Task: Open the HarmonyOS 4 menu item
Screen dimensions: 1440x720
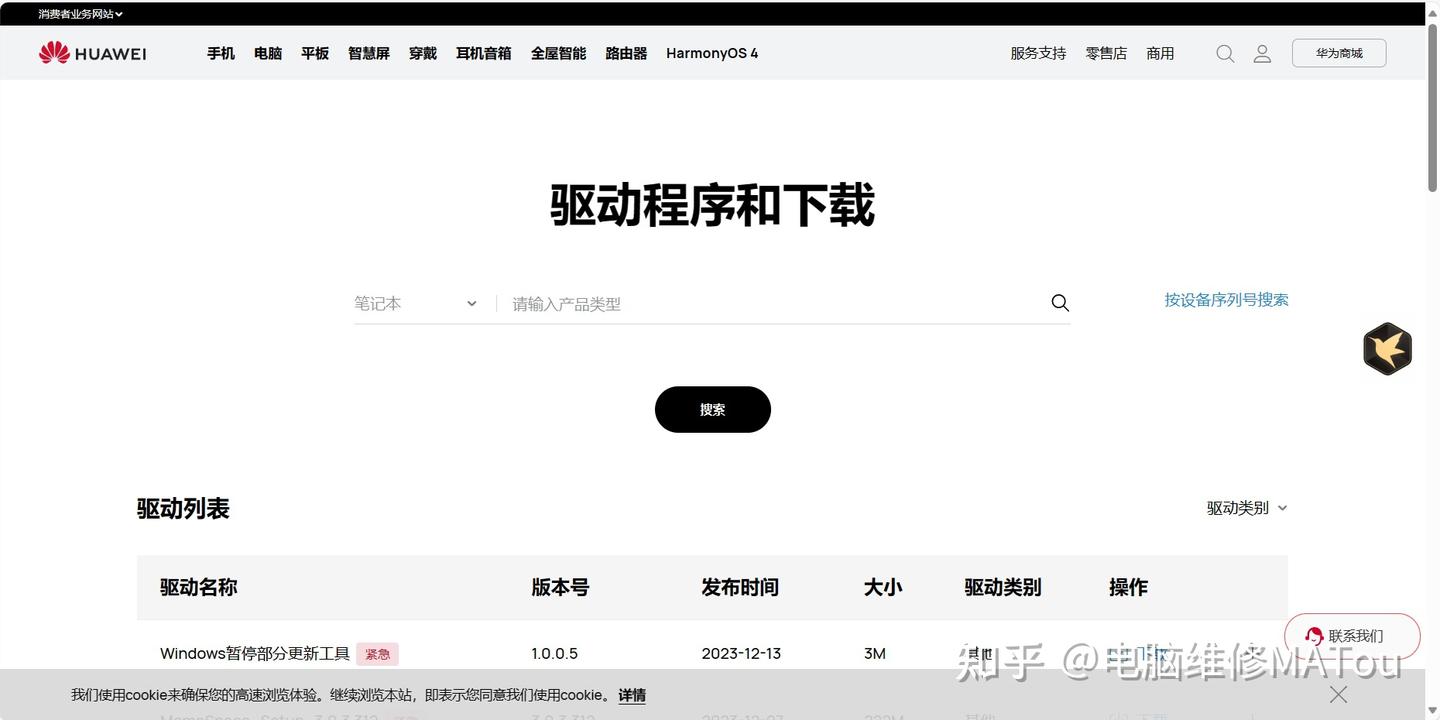Action: point(712,54)
